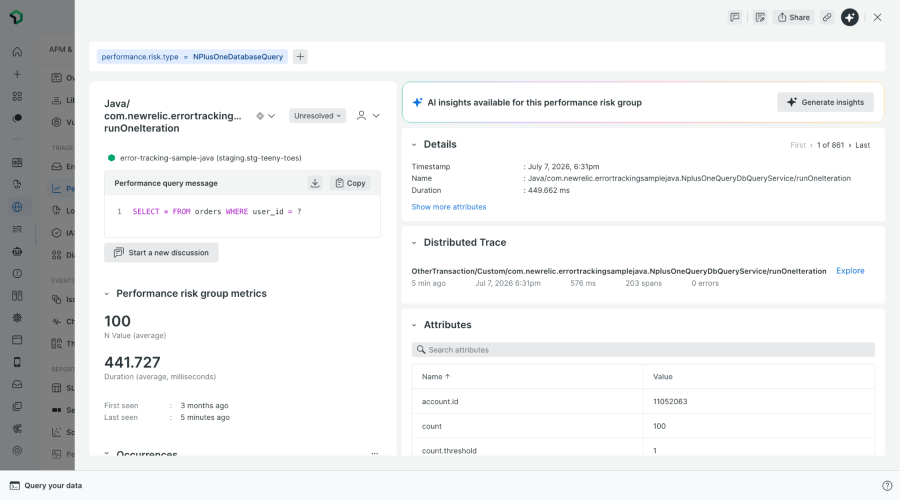Click Show more attributes link
Image resolution: width=900 pixels, height=500 pixels.
(x=449, y=207)
